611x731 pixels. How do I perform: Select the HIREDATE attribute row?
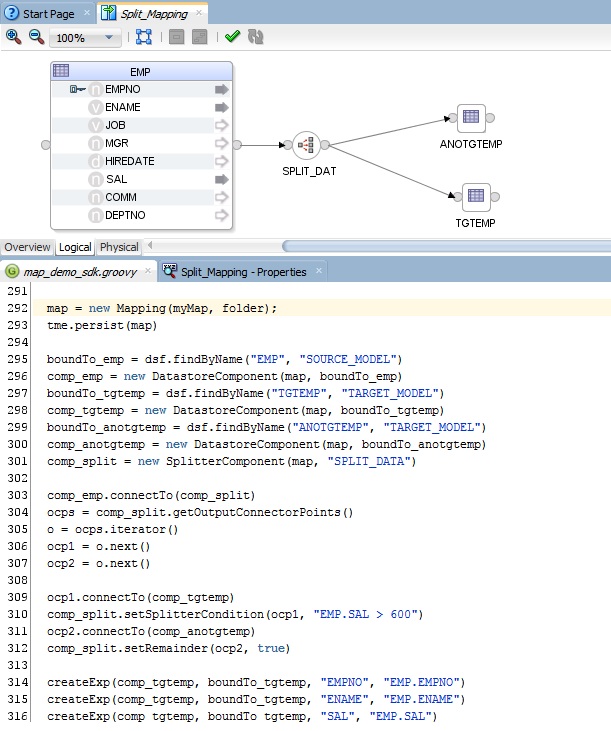coord(141,161)
